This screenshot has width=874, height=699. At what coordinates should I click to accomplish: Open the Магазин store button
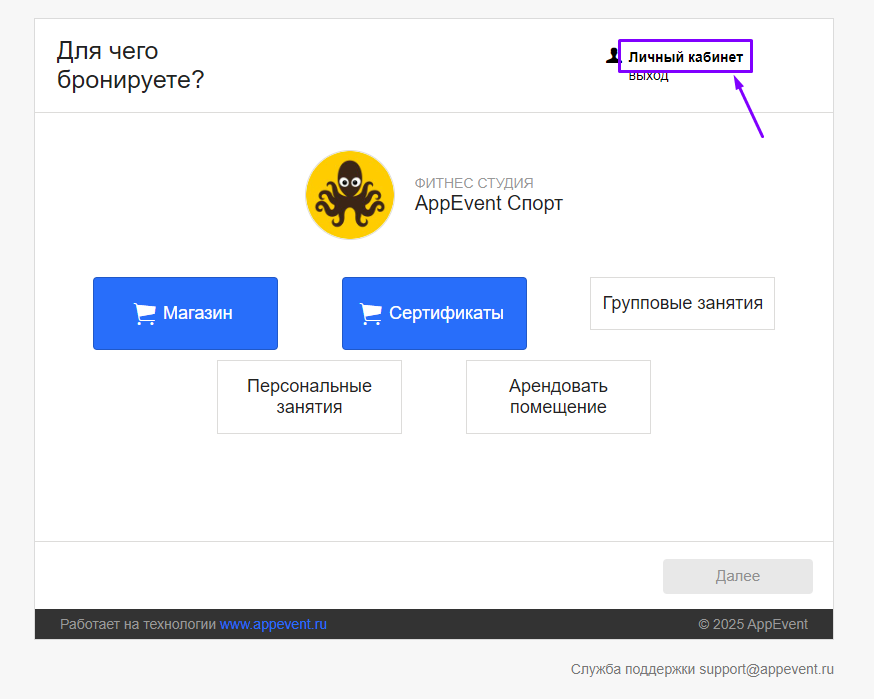point(185,313)
